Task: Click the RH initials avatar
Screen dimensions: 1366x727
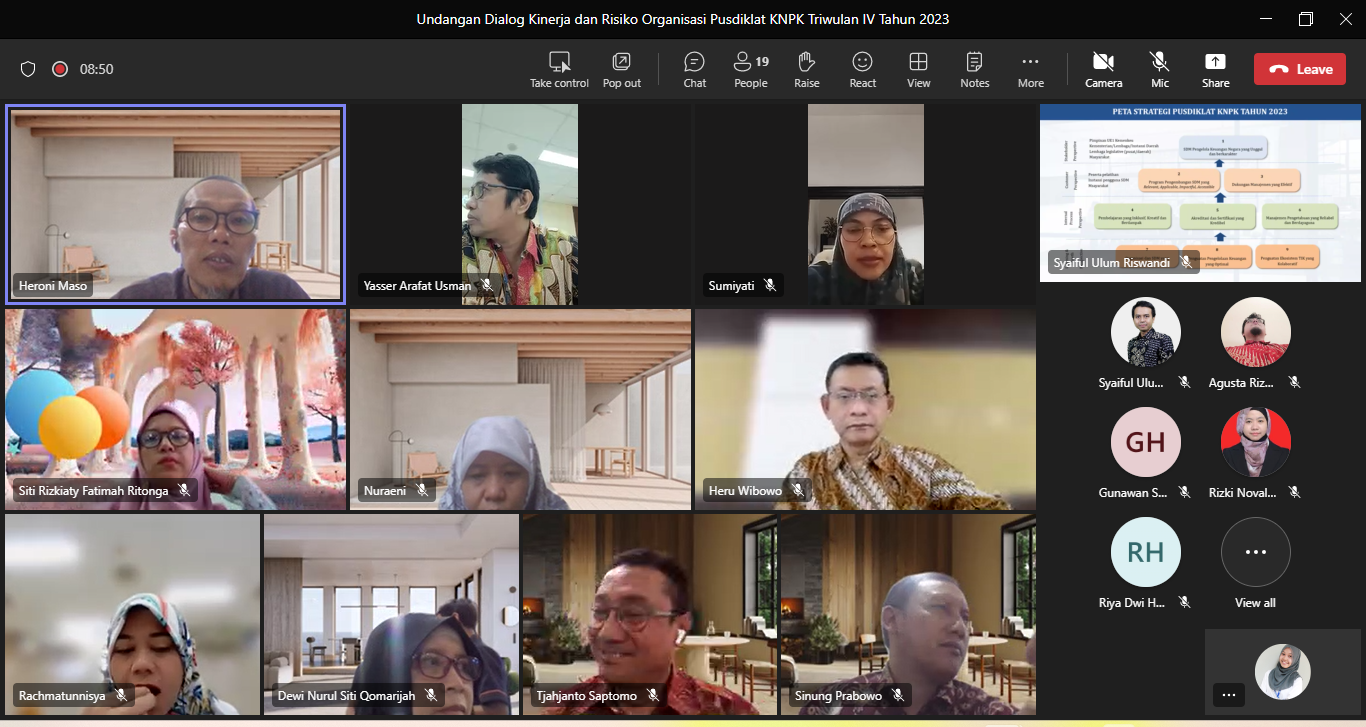Action: (x=1146, y=552)
